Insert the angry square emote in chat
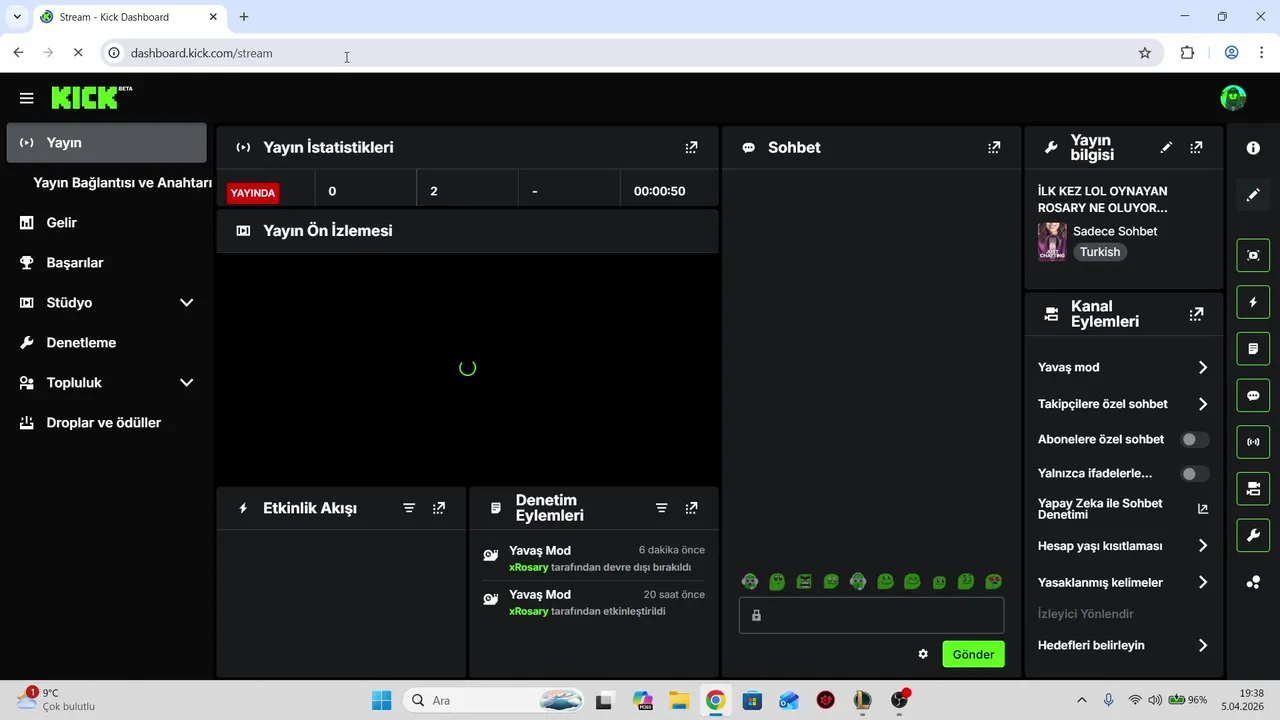Screen dimensions: 1280x720 pyautogui.click(x=804, y=581)
